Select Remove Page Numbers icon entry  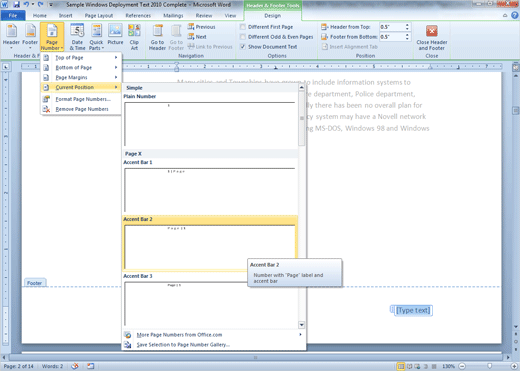[x=46, y=109]
